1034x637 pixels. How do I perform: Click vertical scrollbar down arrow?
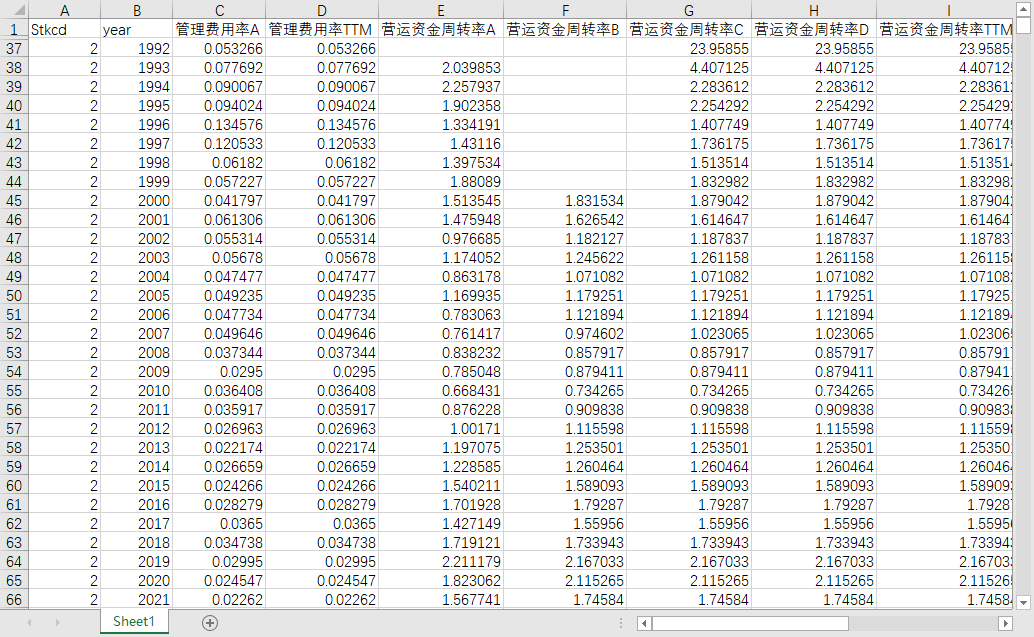point(1023,602)
